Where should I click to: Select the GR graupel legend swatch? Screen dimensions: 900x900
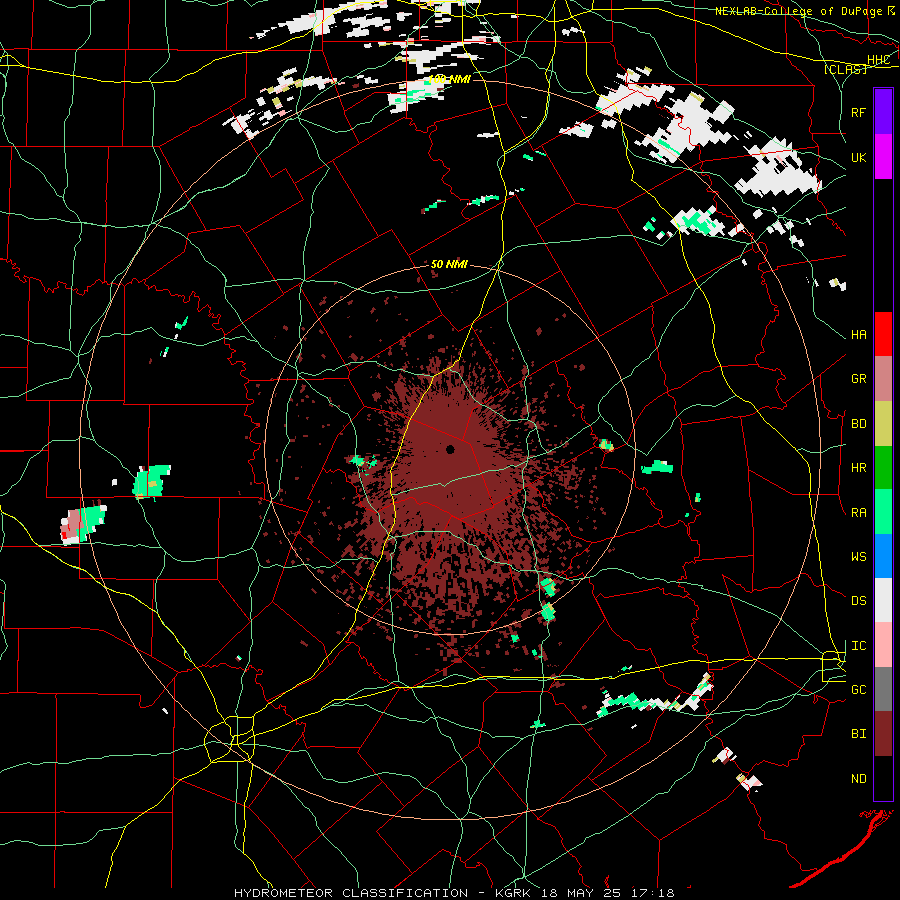(883, 379)
